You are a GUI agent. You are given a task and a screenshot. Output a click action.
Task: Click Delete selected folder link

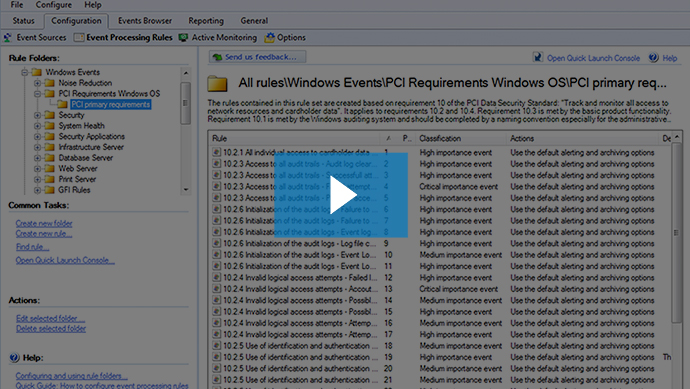point(51,329)
